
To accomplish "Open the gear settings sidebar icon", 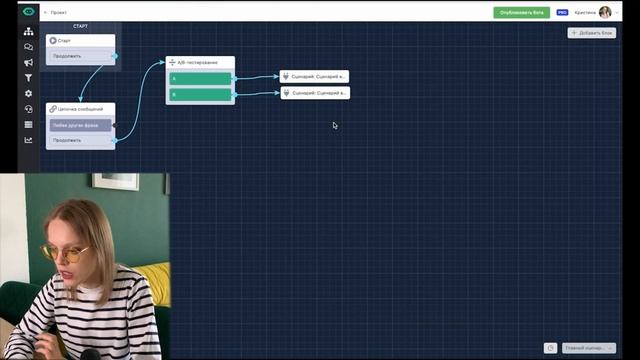I will [29, 93].
